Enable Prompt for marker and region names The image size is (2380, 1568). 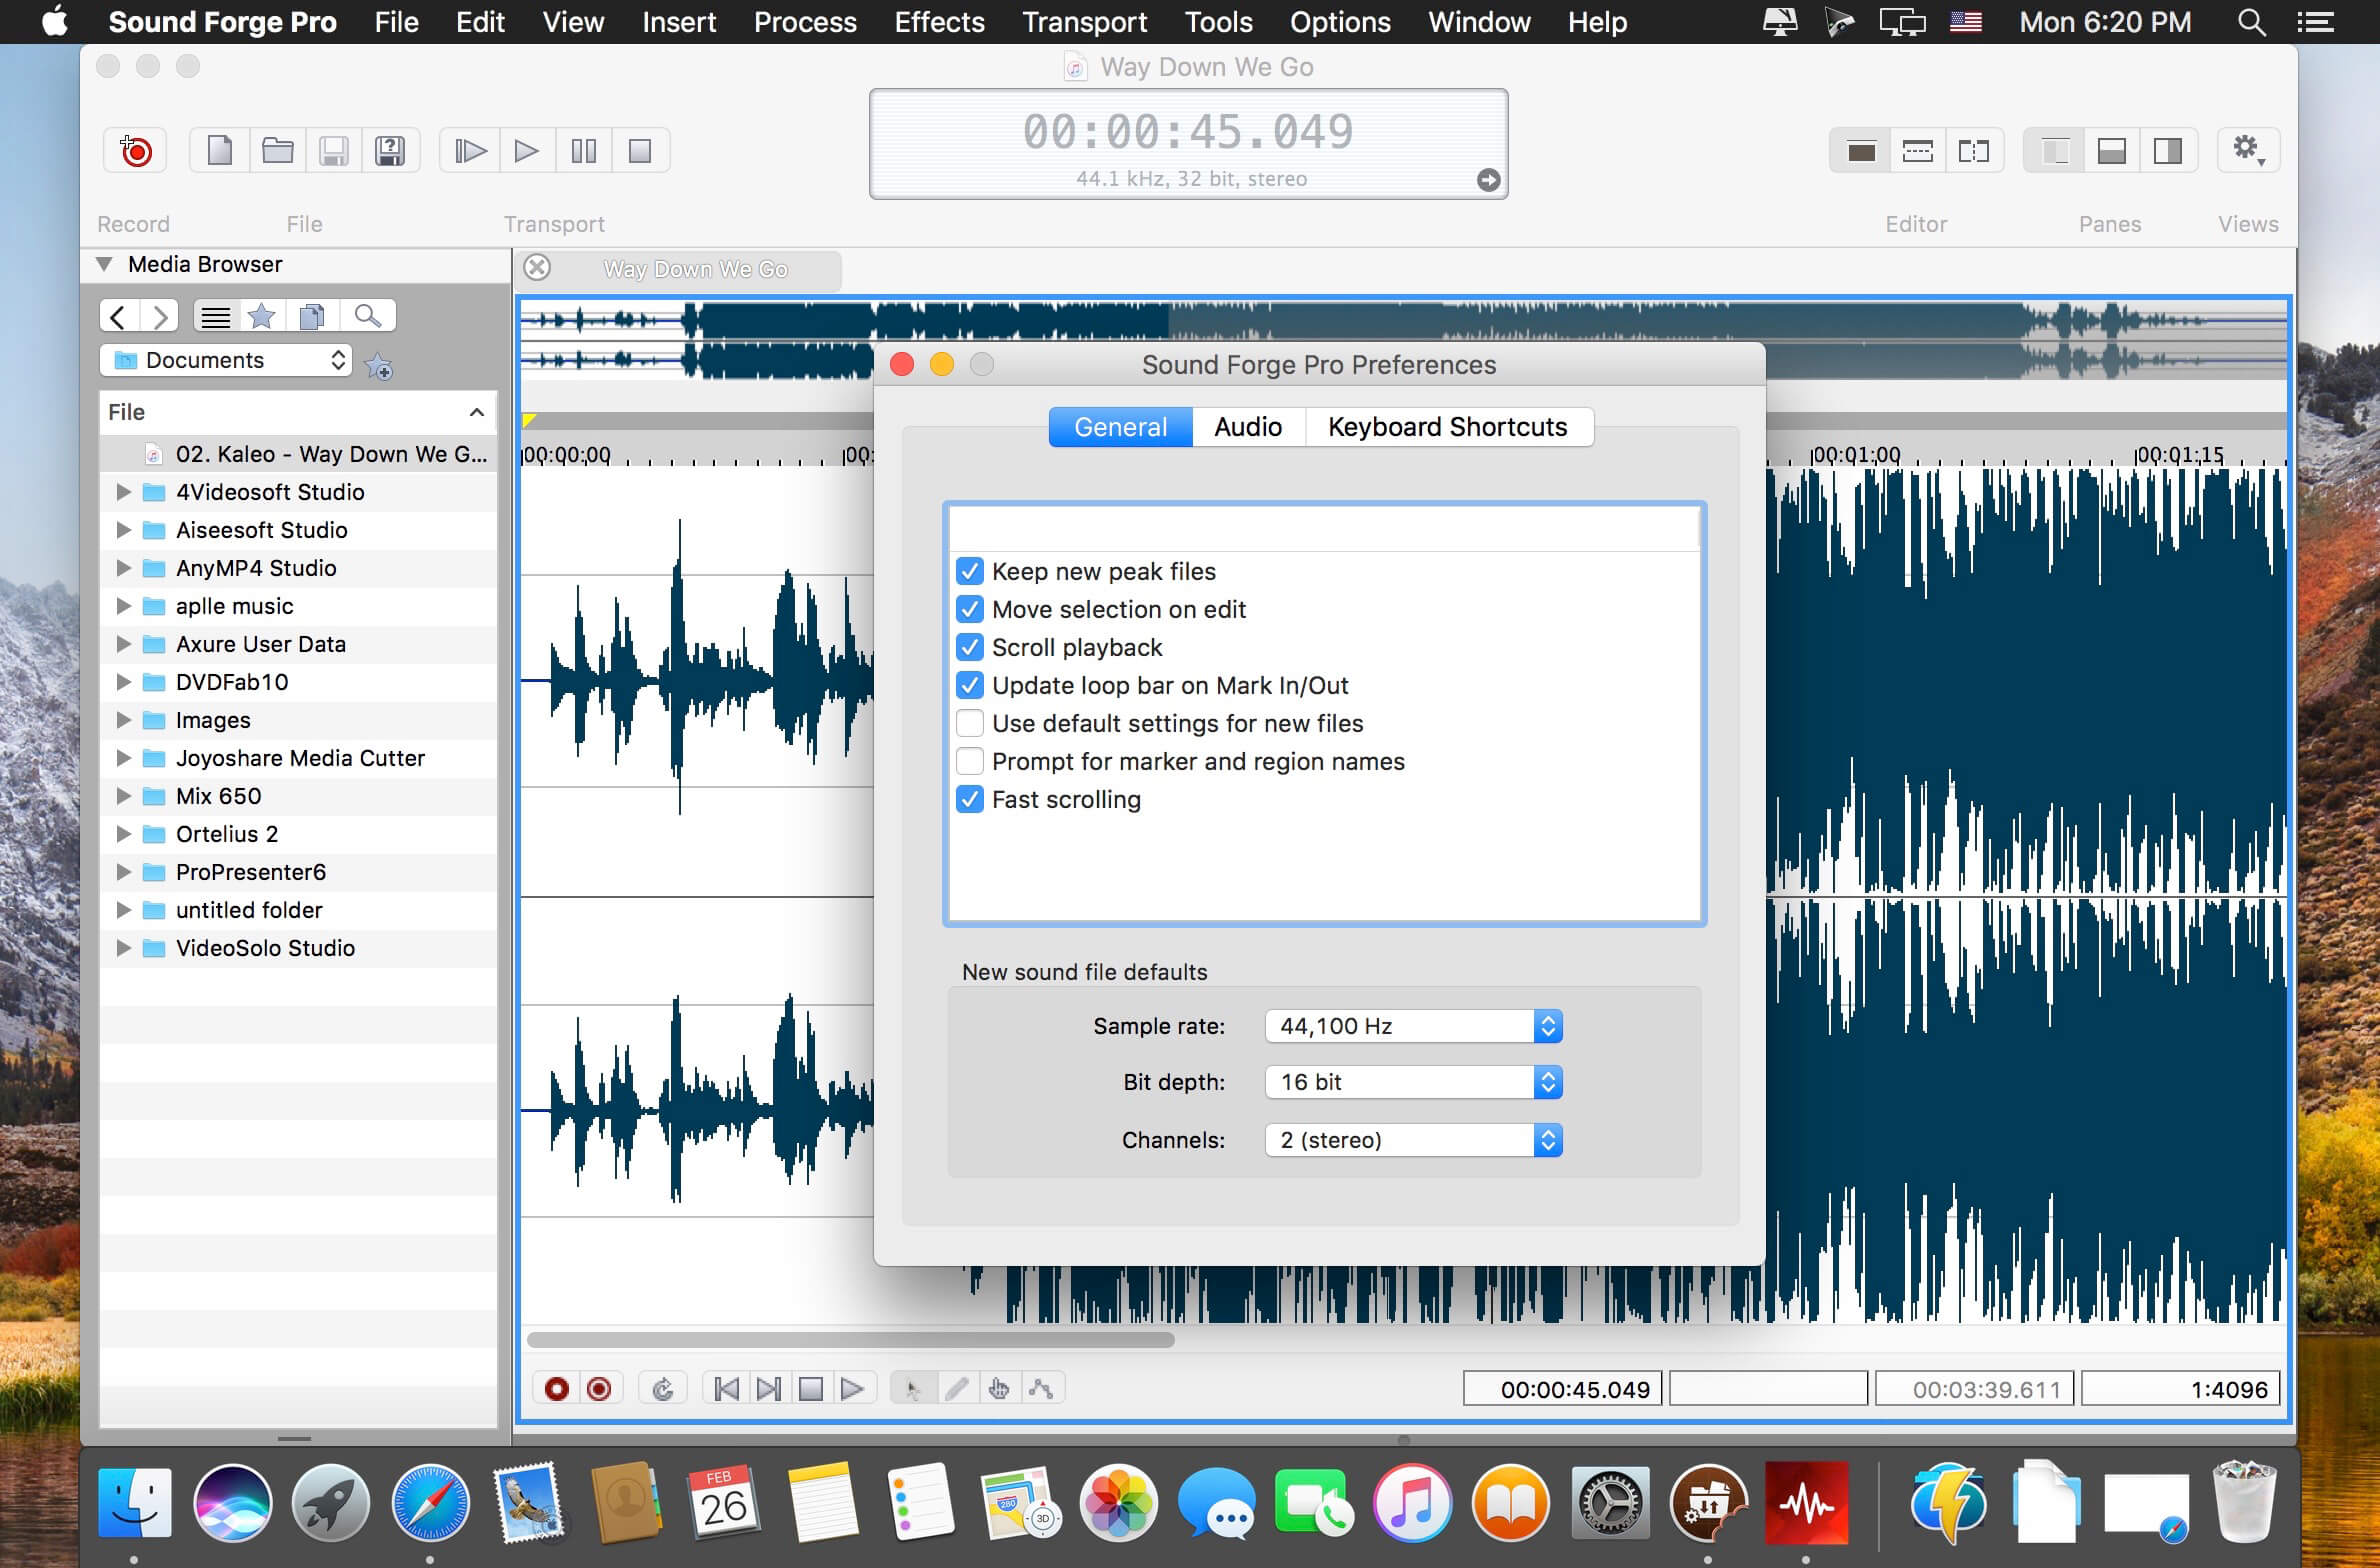969,761
